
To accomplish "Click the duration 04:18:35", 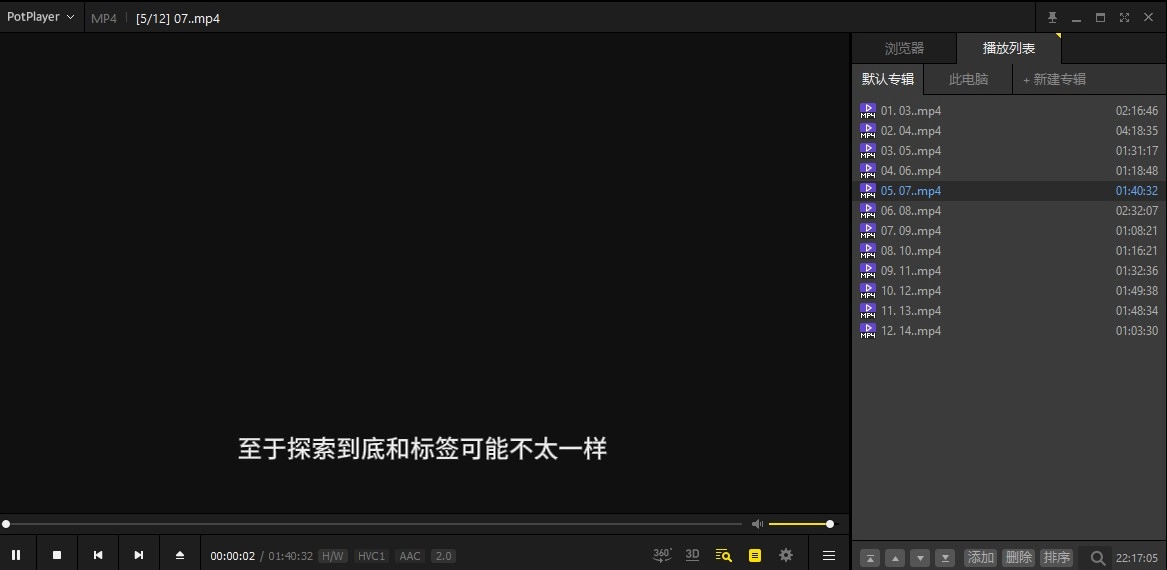I will pyautogui.click(x=1136, y=131).
